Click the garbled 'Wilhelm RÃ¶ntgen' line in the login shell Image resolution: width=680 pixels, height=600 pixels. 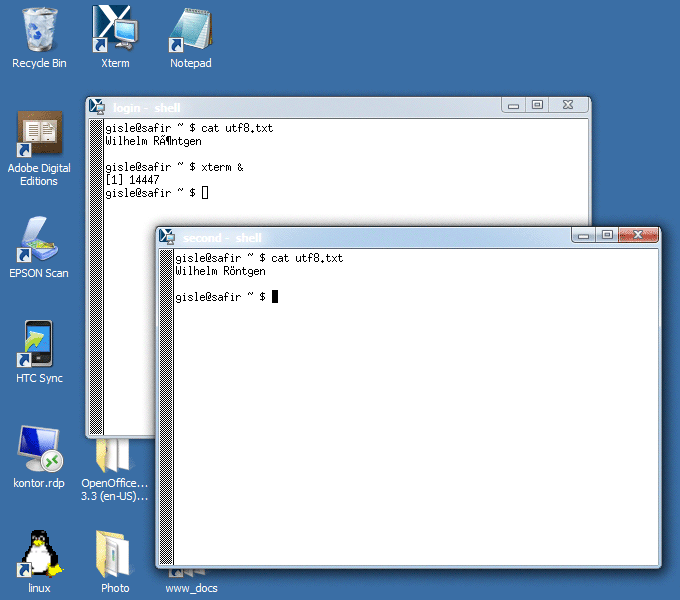coord(154,141)
